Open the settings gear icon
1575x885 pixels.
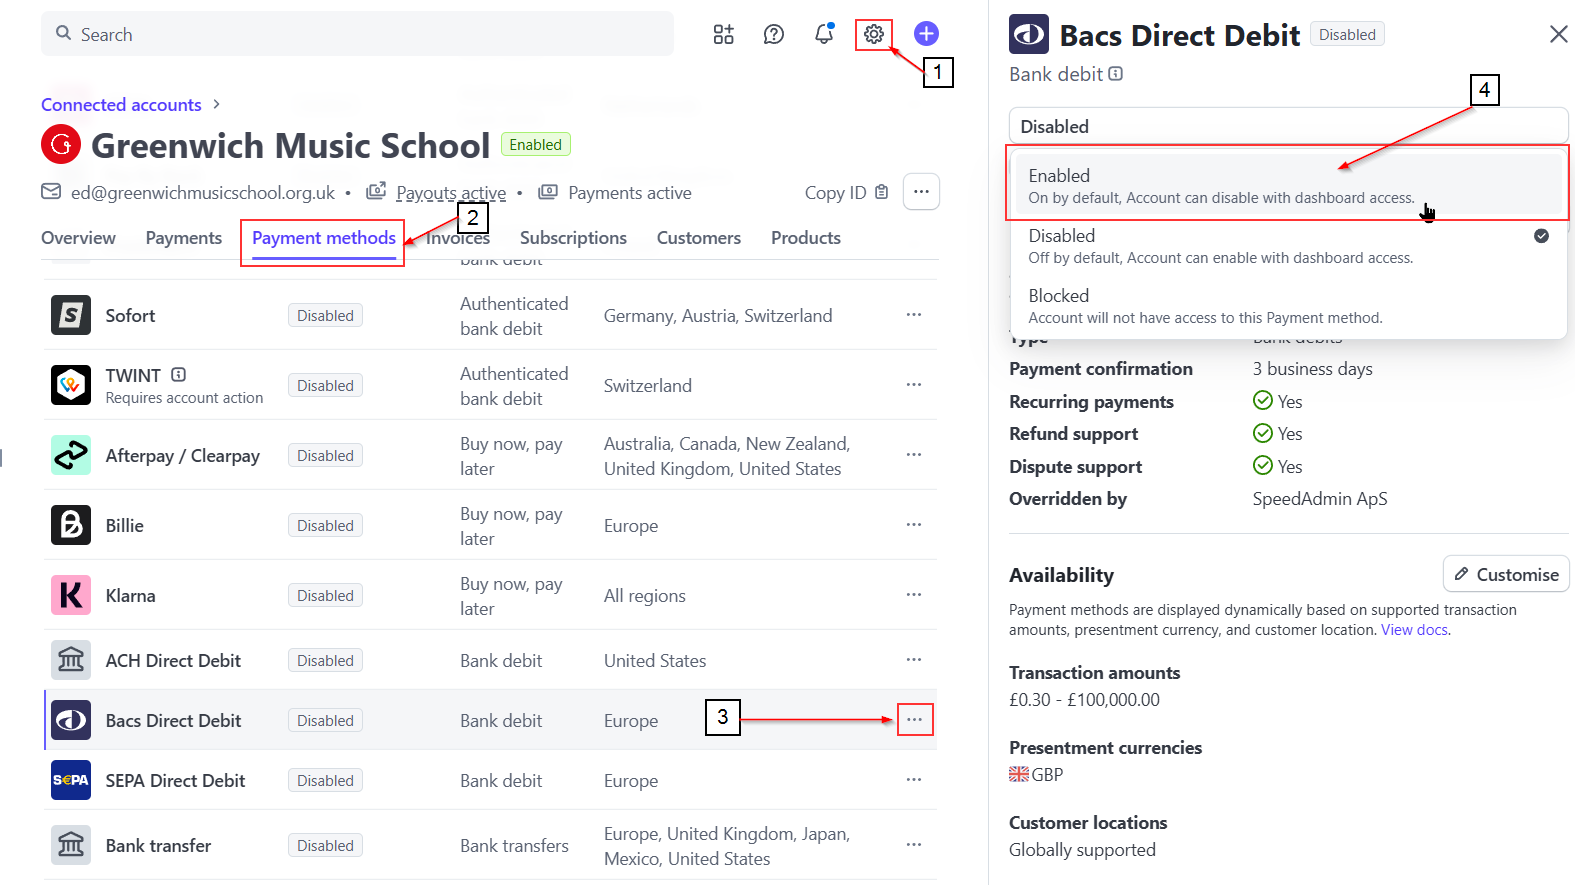click(x=874, y=34)
